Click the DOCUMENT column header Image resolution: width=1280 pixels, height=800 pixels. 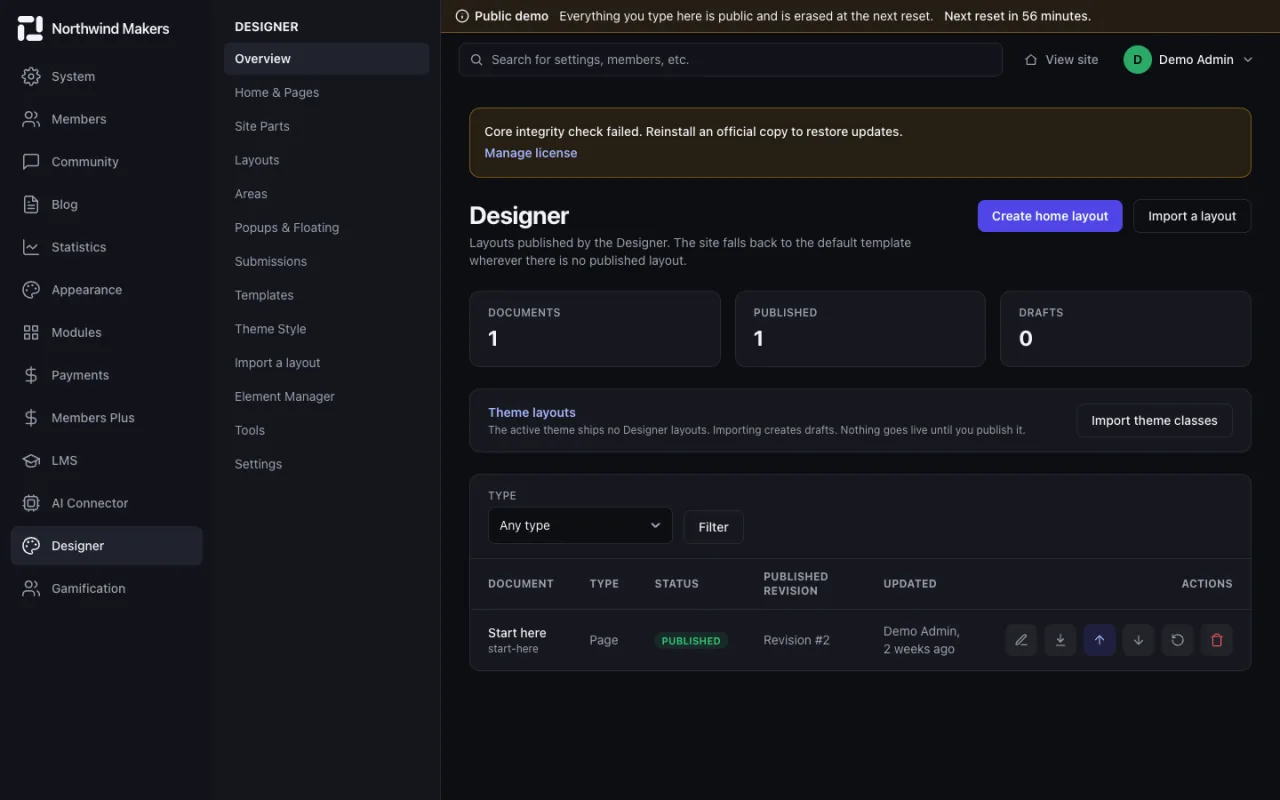[521, 584]
